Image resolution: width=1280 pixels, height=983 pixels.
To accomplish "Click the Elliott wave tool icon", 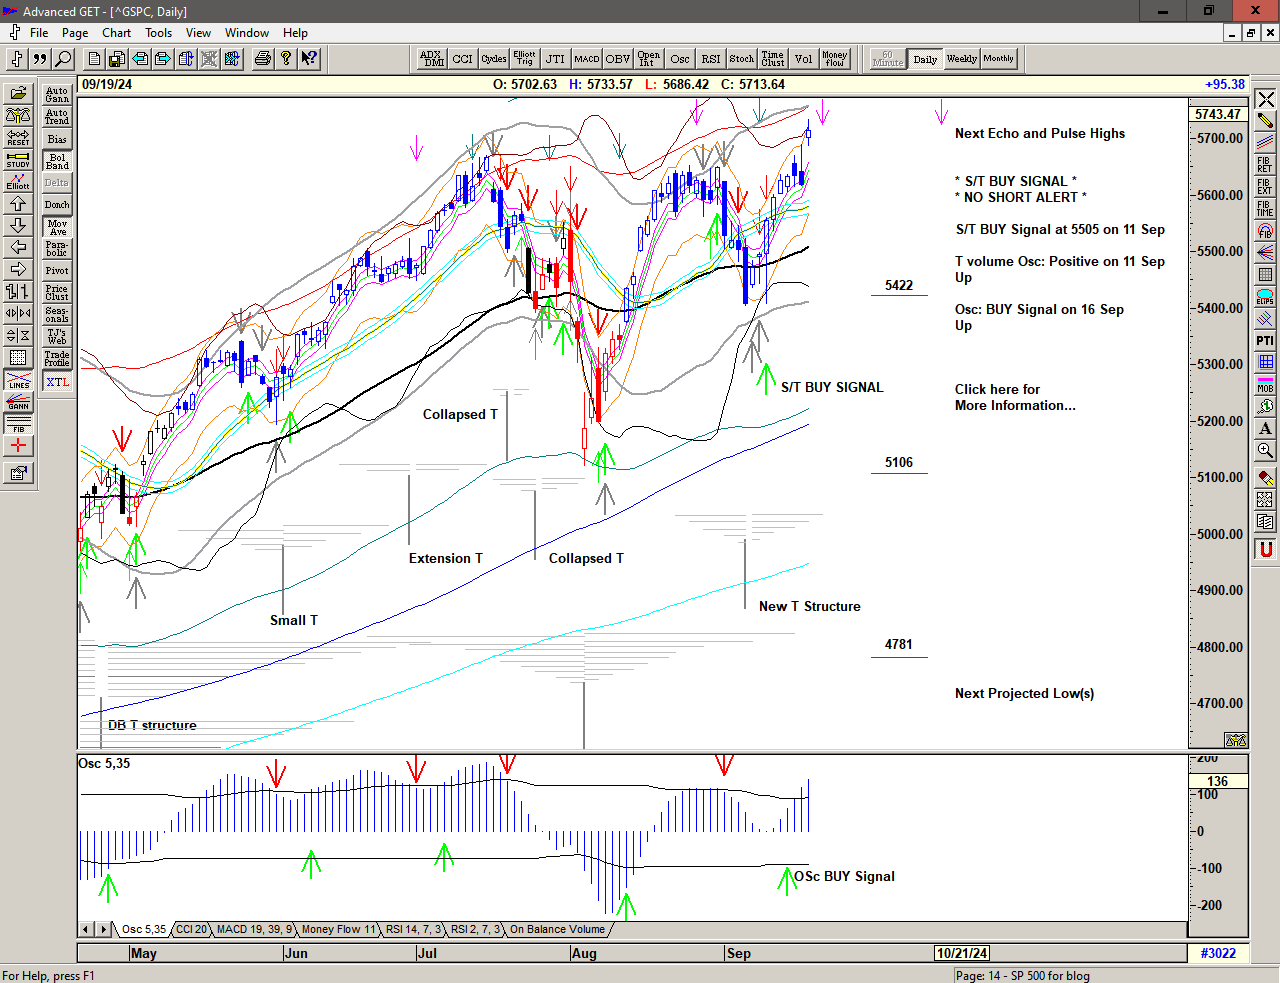I will [x=18, y=181].
